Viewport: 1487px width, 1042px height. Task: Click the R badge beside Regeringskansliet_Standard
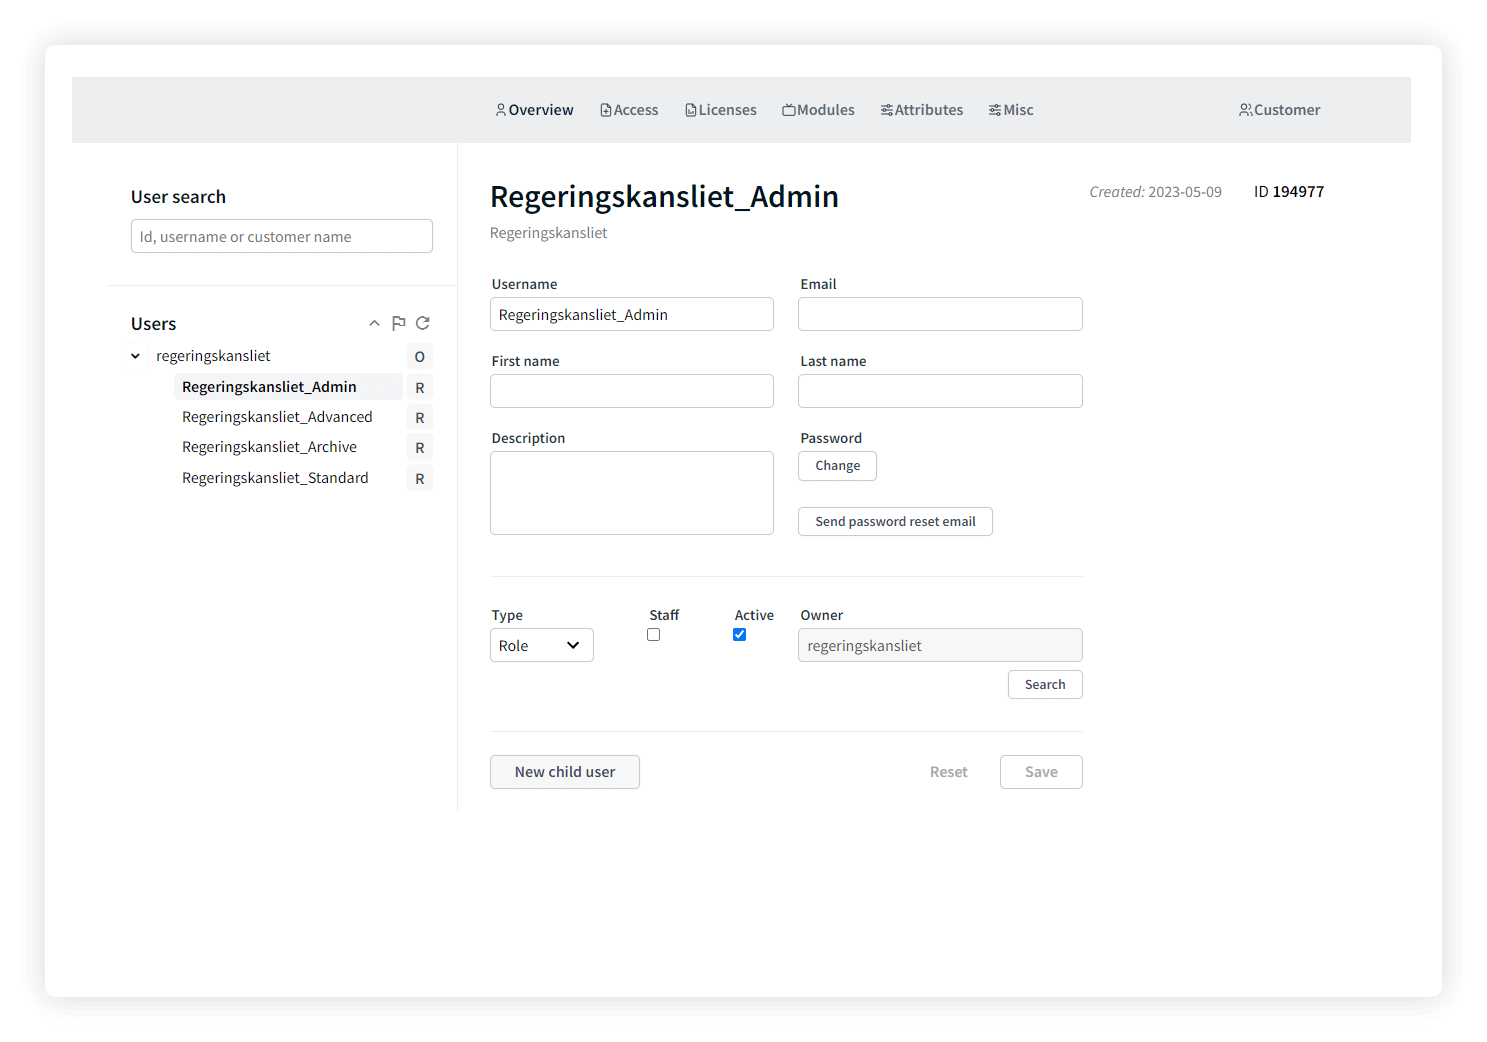pos(420,479)
